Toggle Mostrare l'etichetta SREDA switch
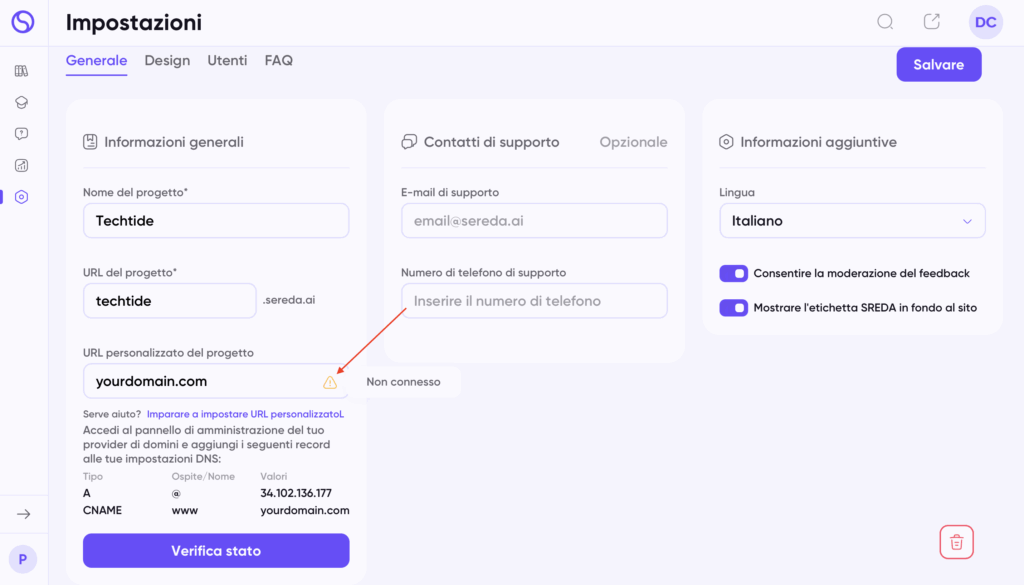 pyautogui.click(x=733, y=308)
